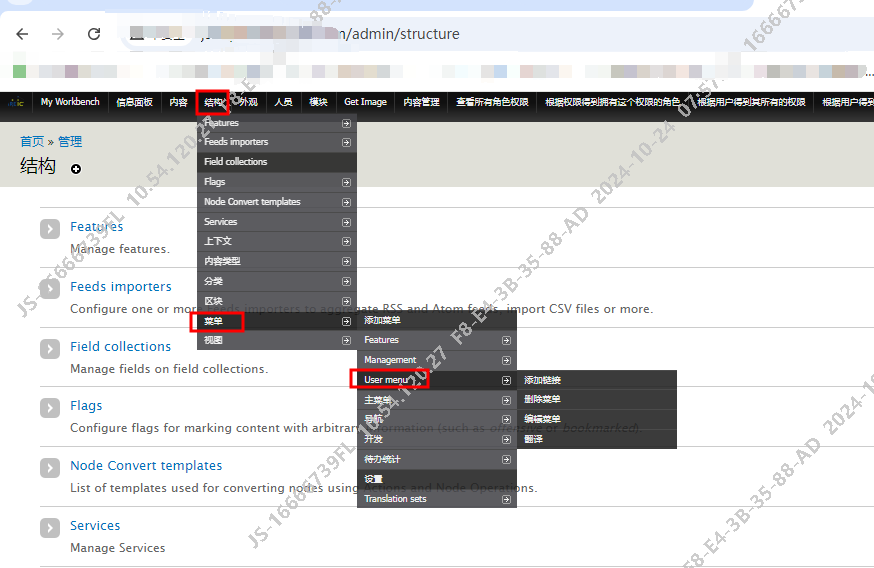Expand the Management submenu arrow
Image resolution: width=874 pixels, height=568 pixels.
pyautogui.click(x=506, y=360)
